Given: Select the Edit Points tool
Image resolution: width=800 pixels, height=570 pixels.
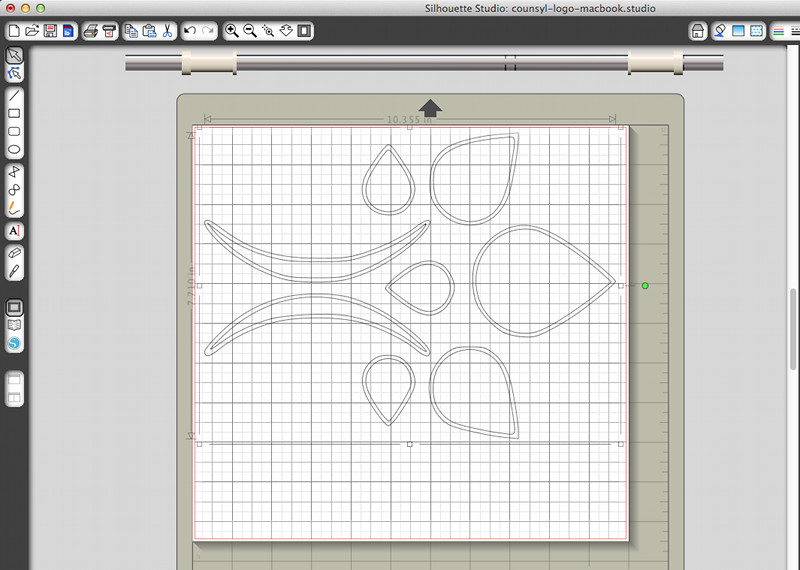Looking at the screenshot, I should point(14,73).
